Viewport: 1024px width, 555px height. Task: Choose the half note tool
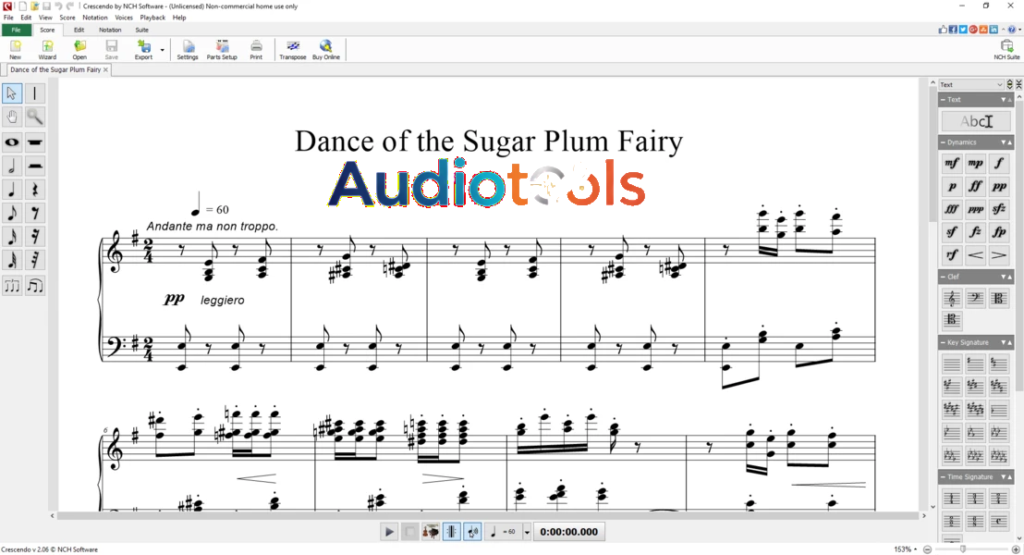(x=12, y=166)
